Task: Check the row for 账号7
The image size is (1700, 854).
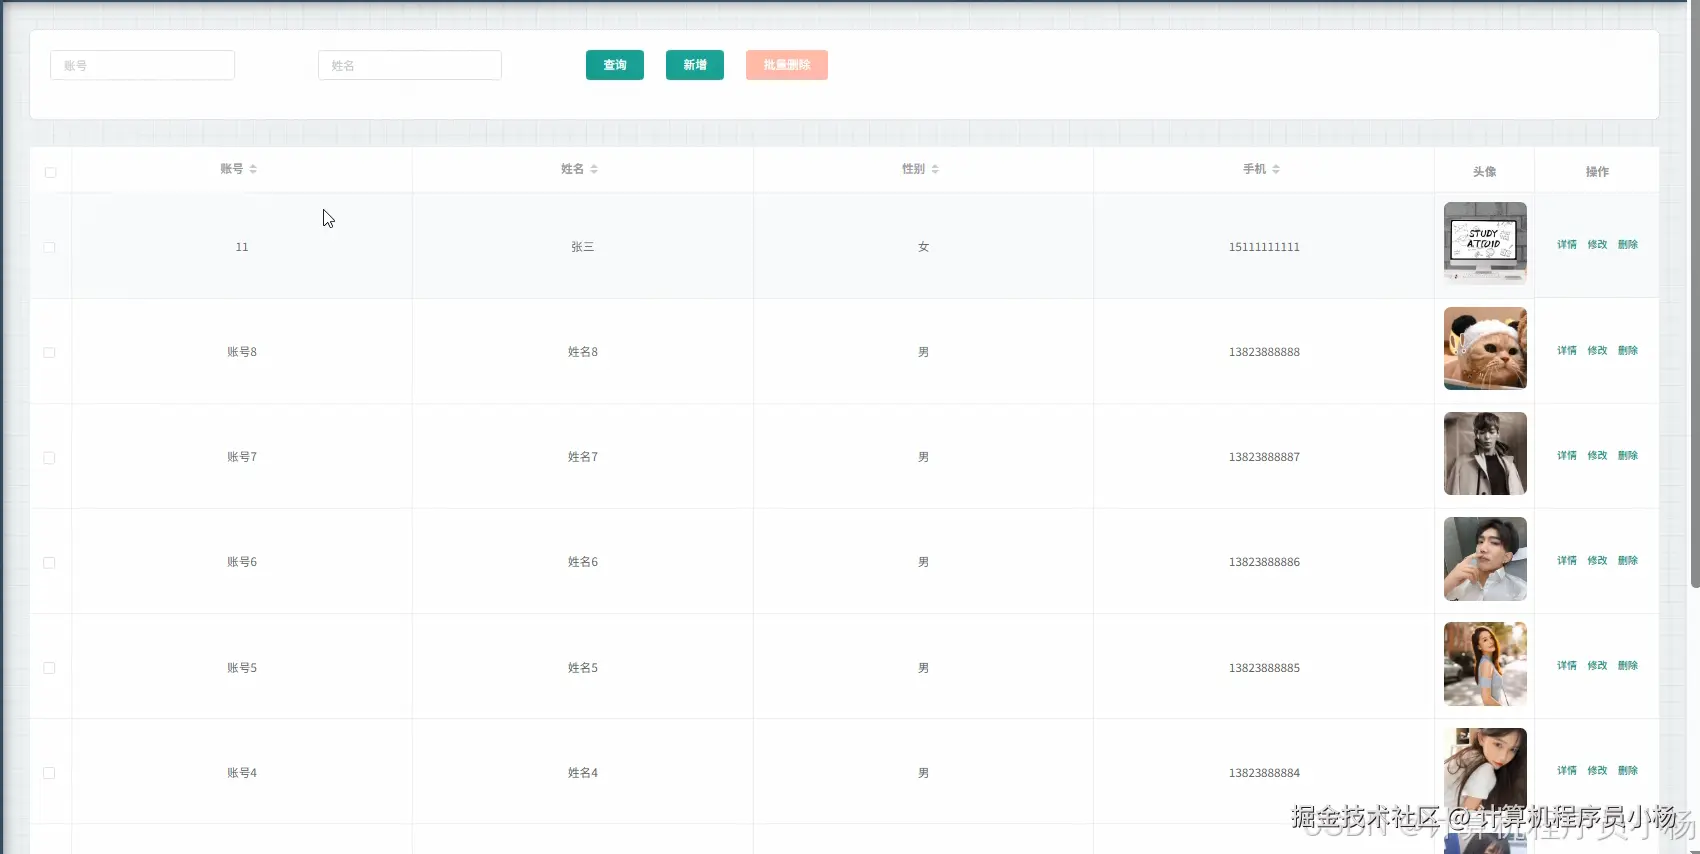Action: click(x=49, y=457)
